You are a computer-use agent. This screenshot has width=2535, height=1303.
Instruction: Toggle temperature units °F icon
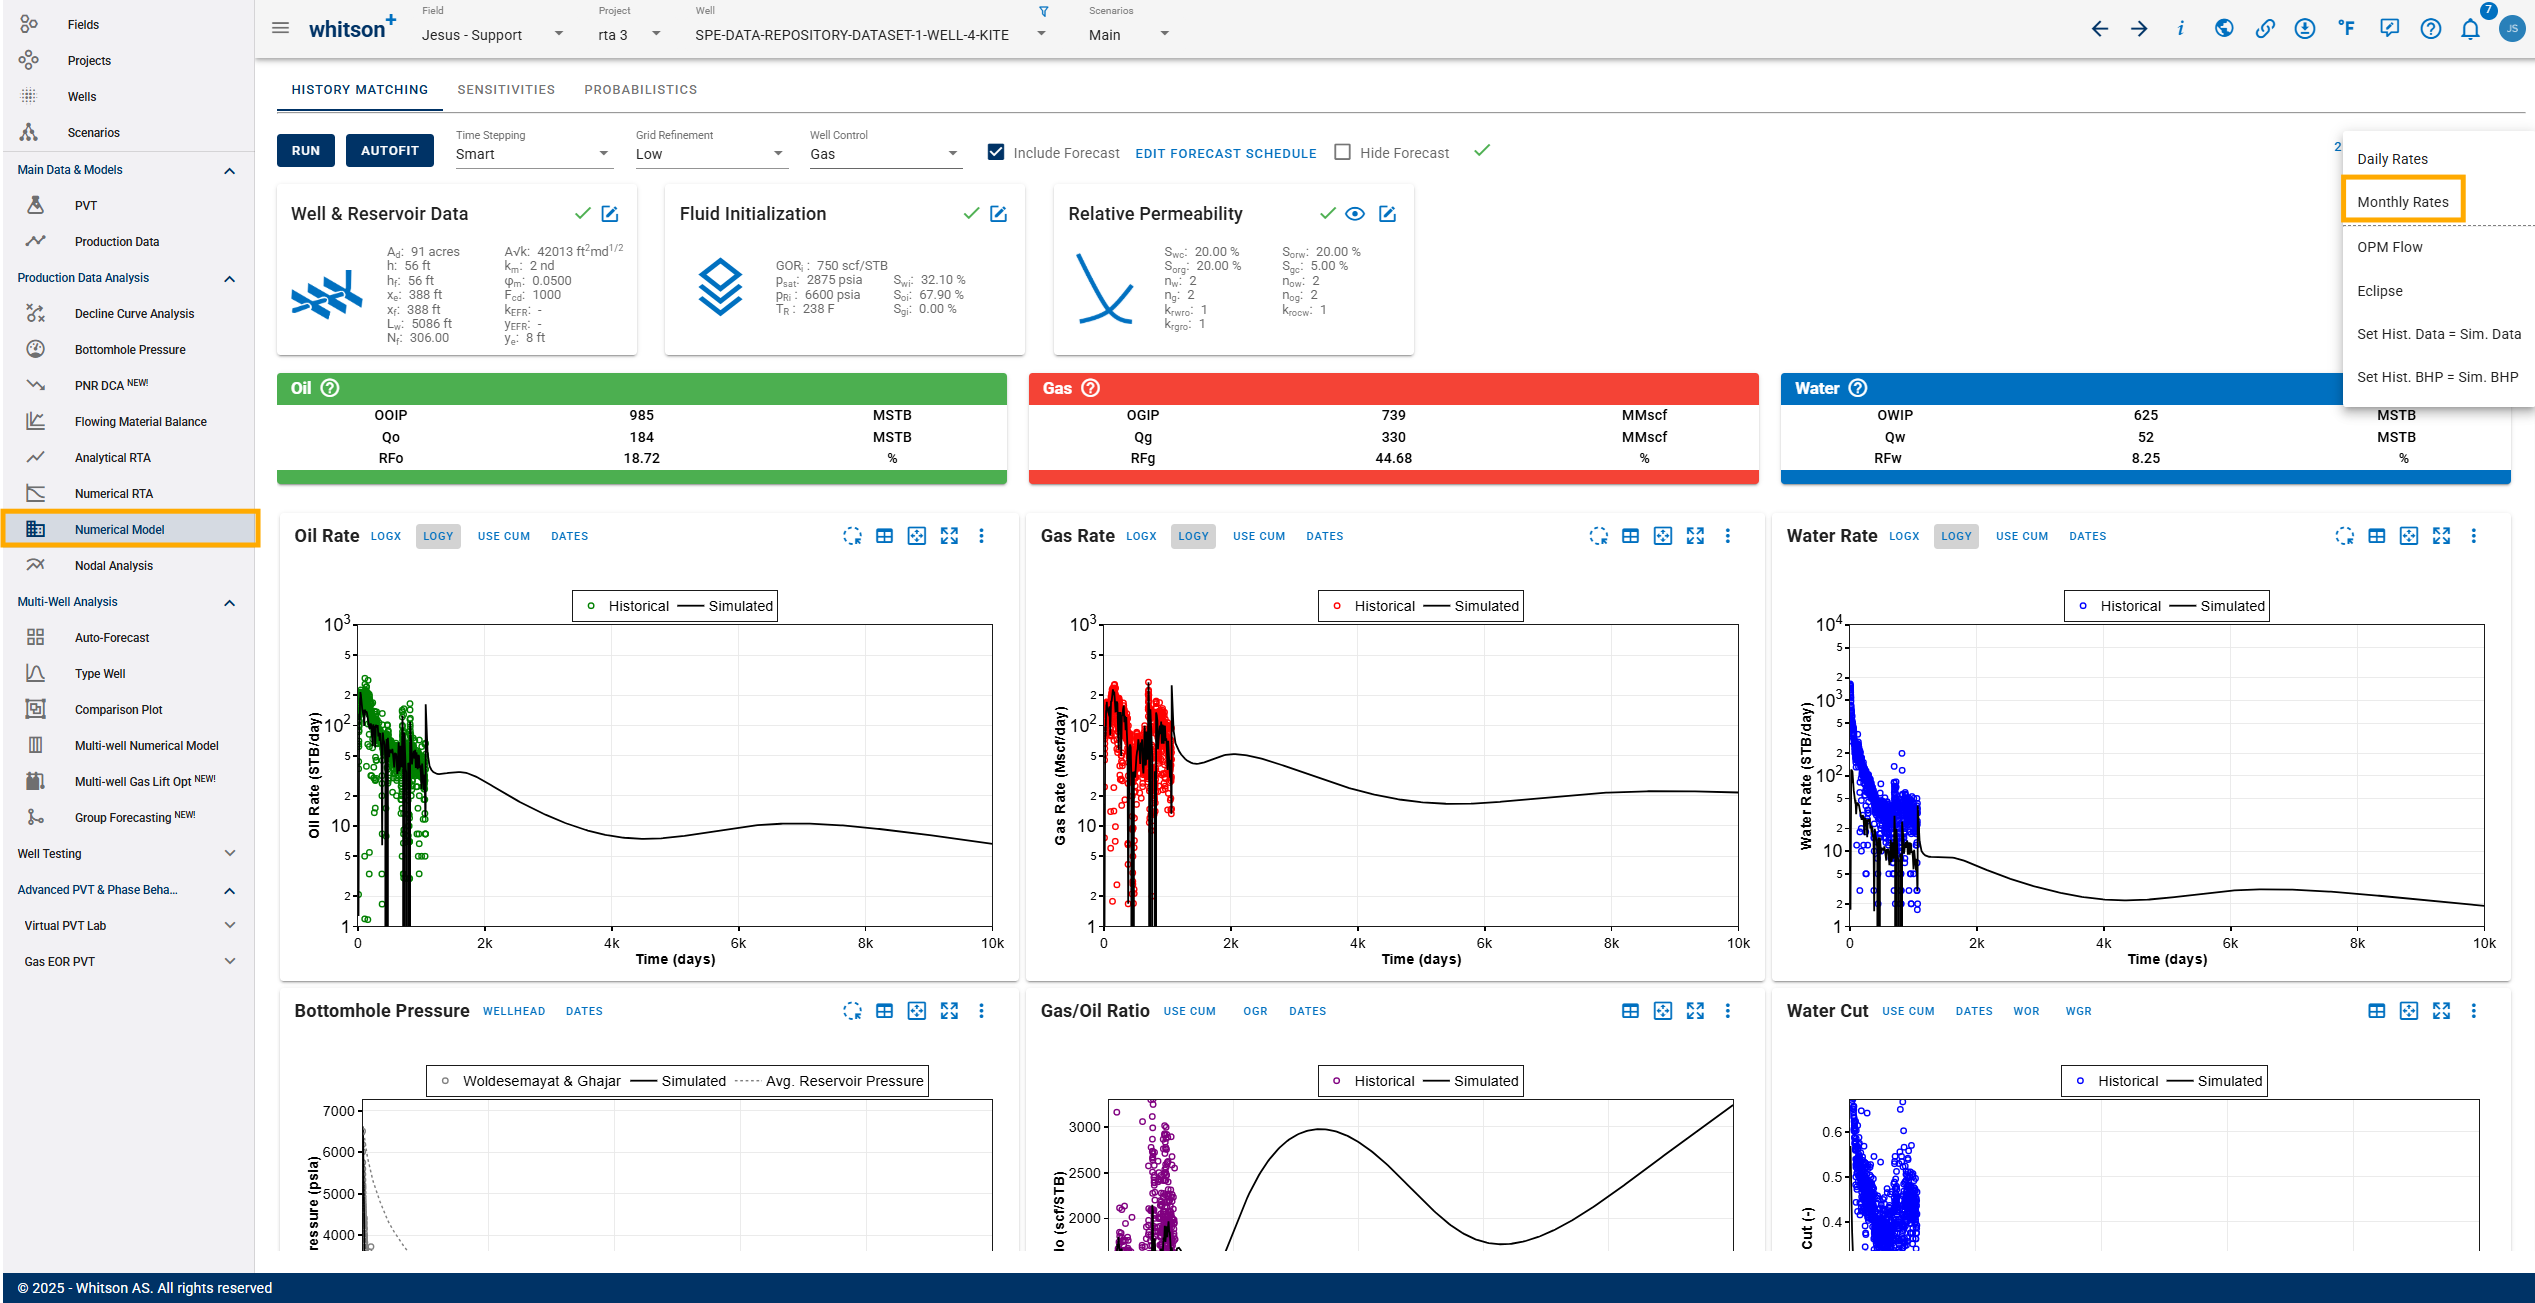tap(2347, 29)
